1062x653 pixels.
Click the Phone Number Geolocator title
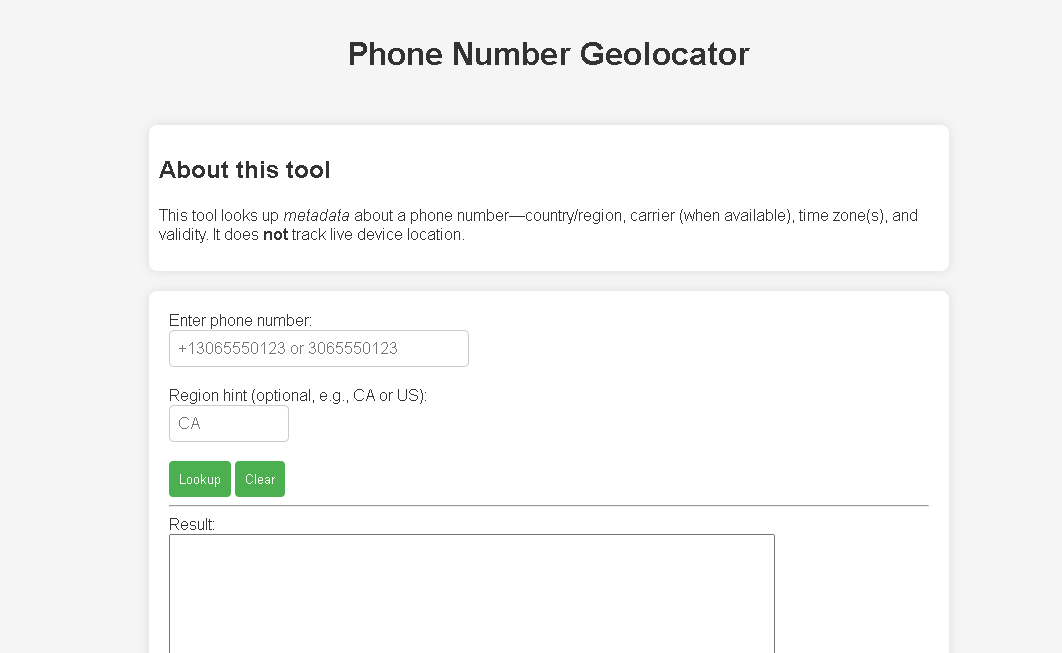coord(548,54)
